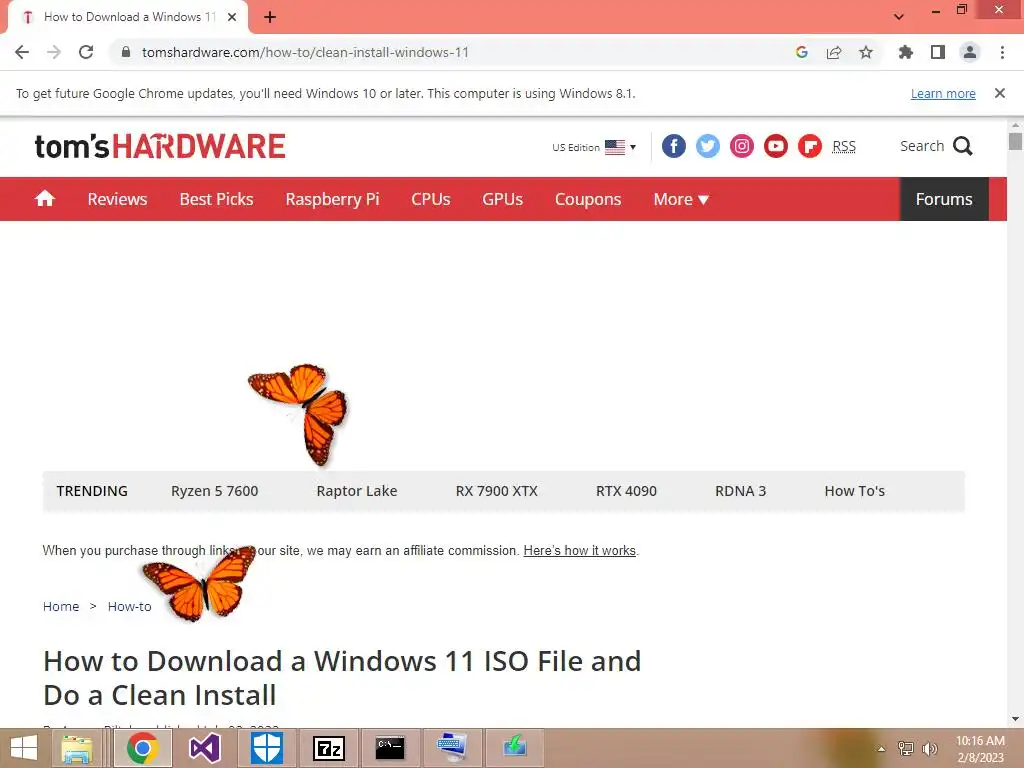Visit the Tom's Hardware YouTube channel
The height and width of the screenshot is (768, 1024).
(x=776, y=146)
